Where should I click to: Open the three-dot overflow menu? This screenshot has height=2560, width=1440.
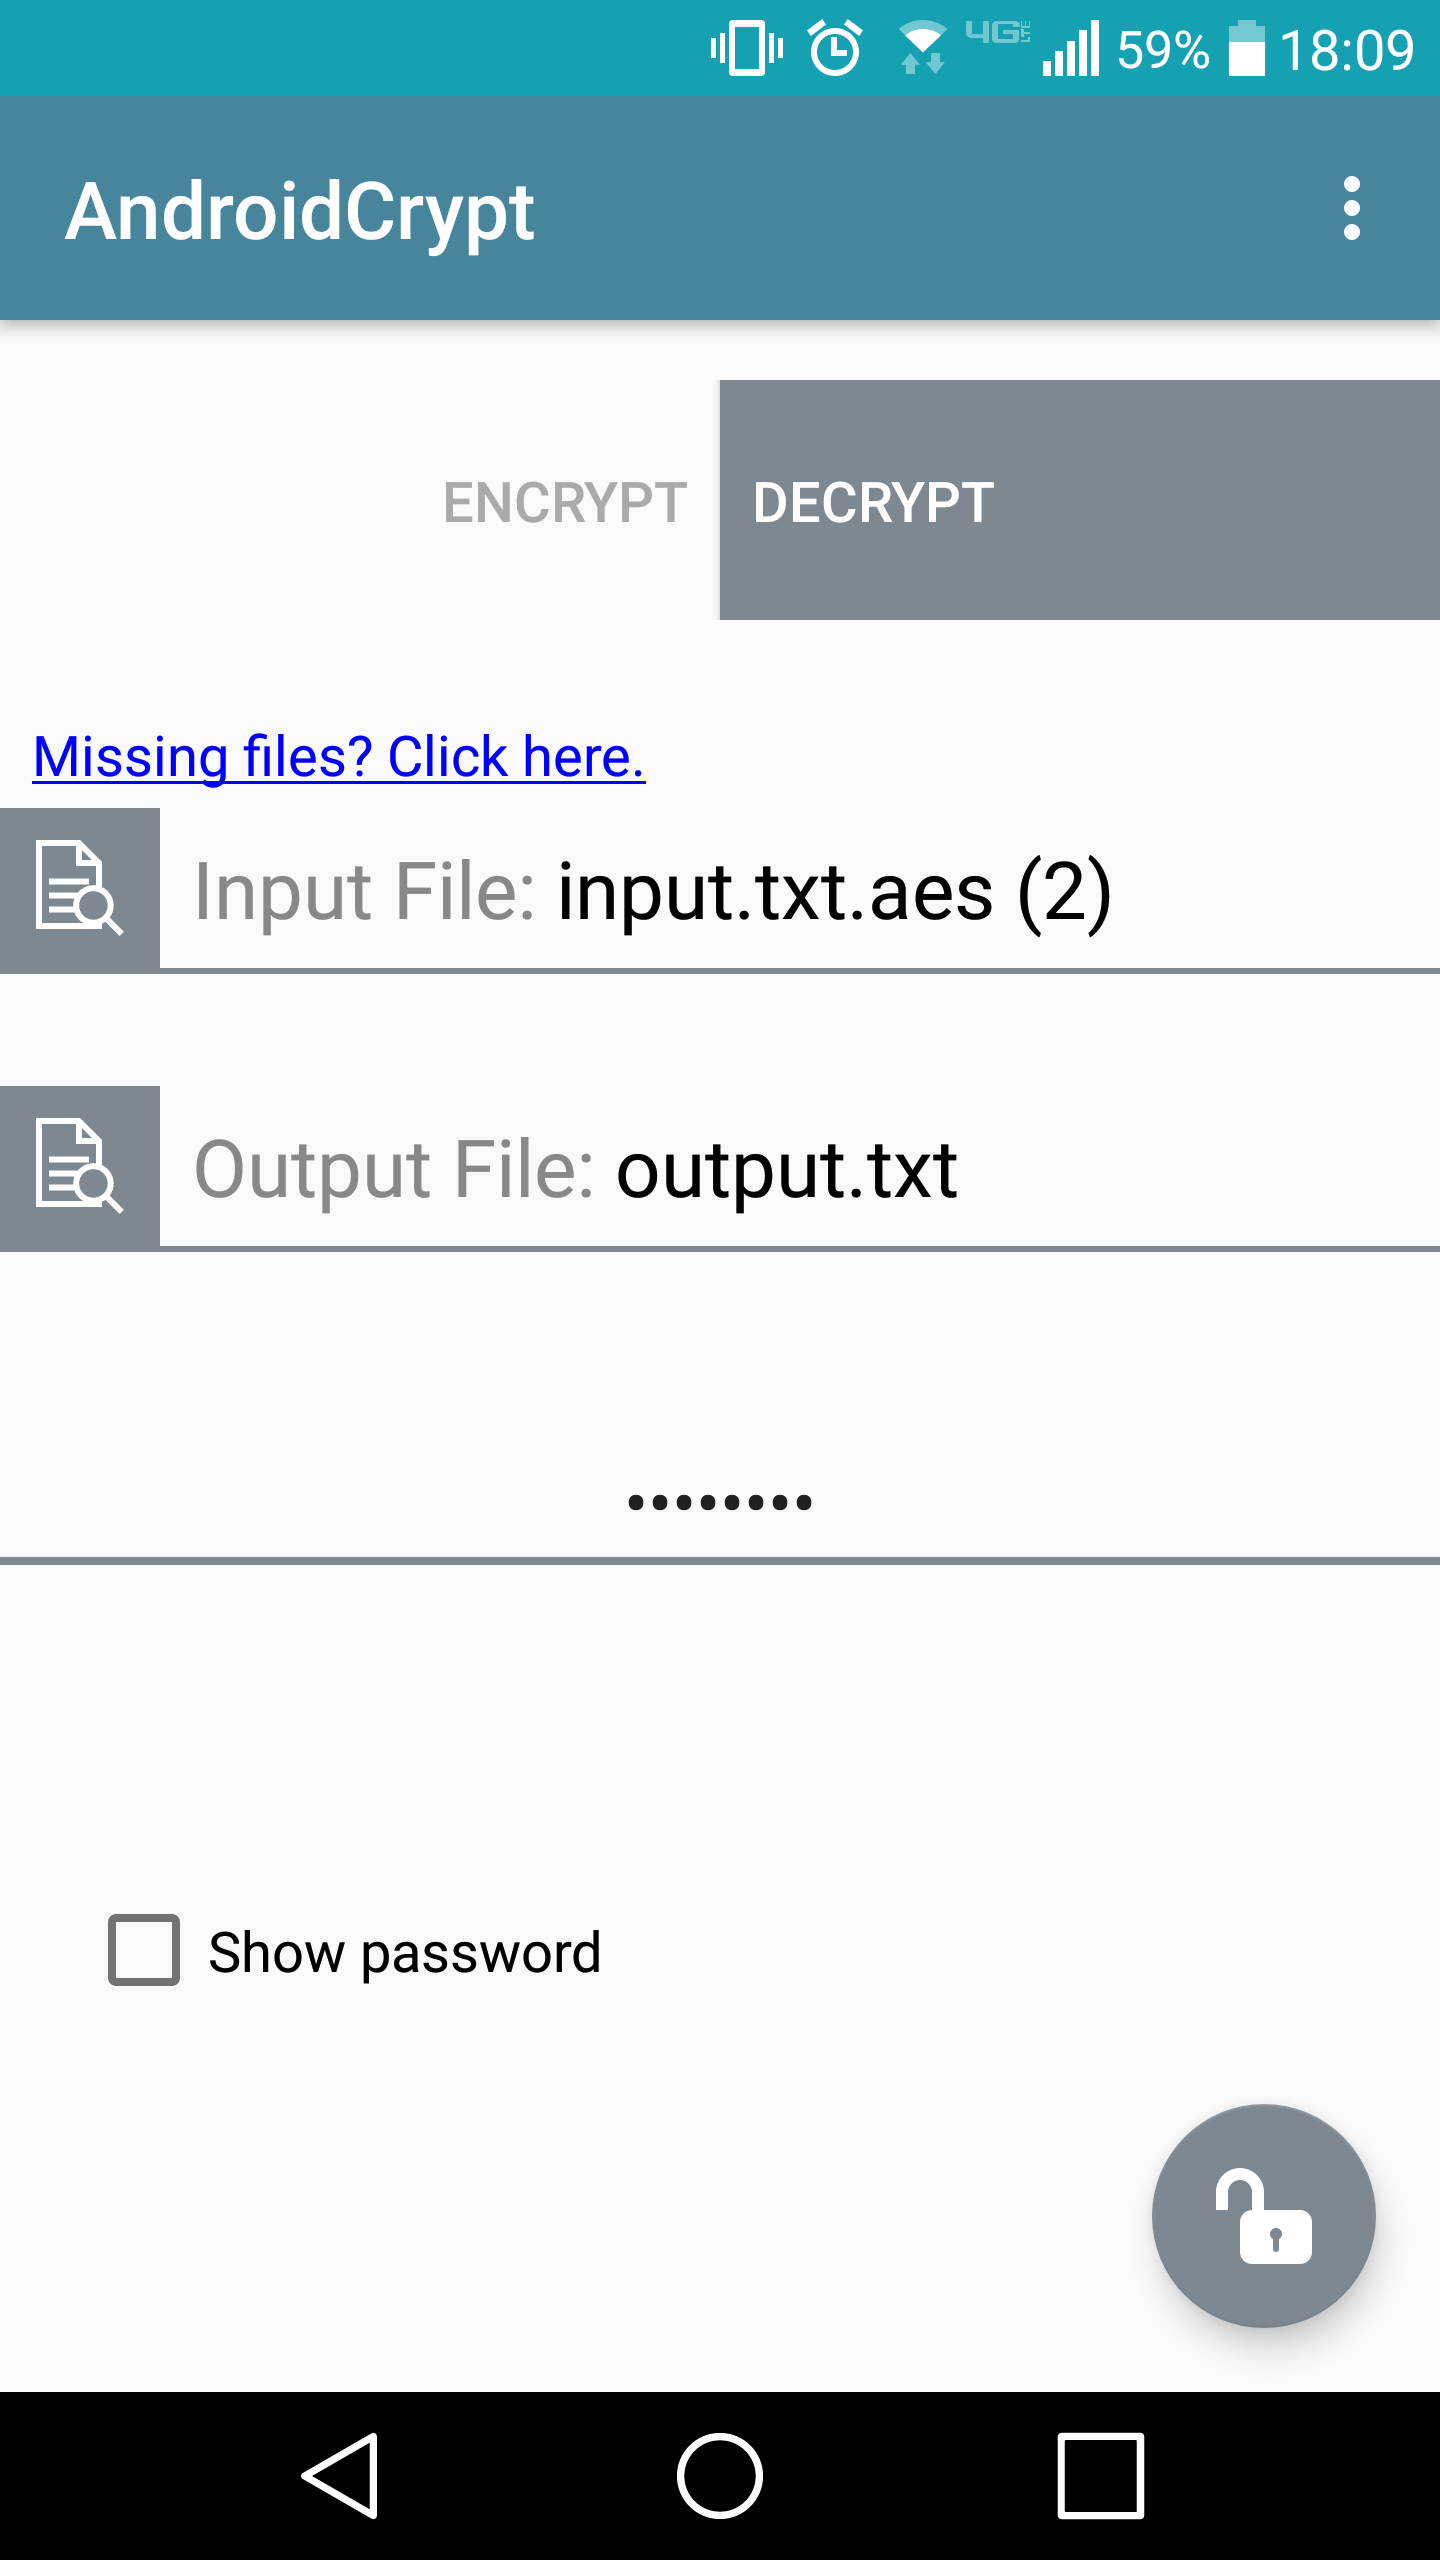pyautogui.click(x=1351, y=208)
